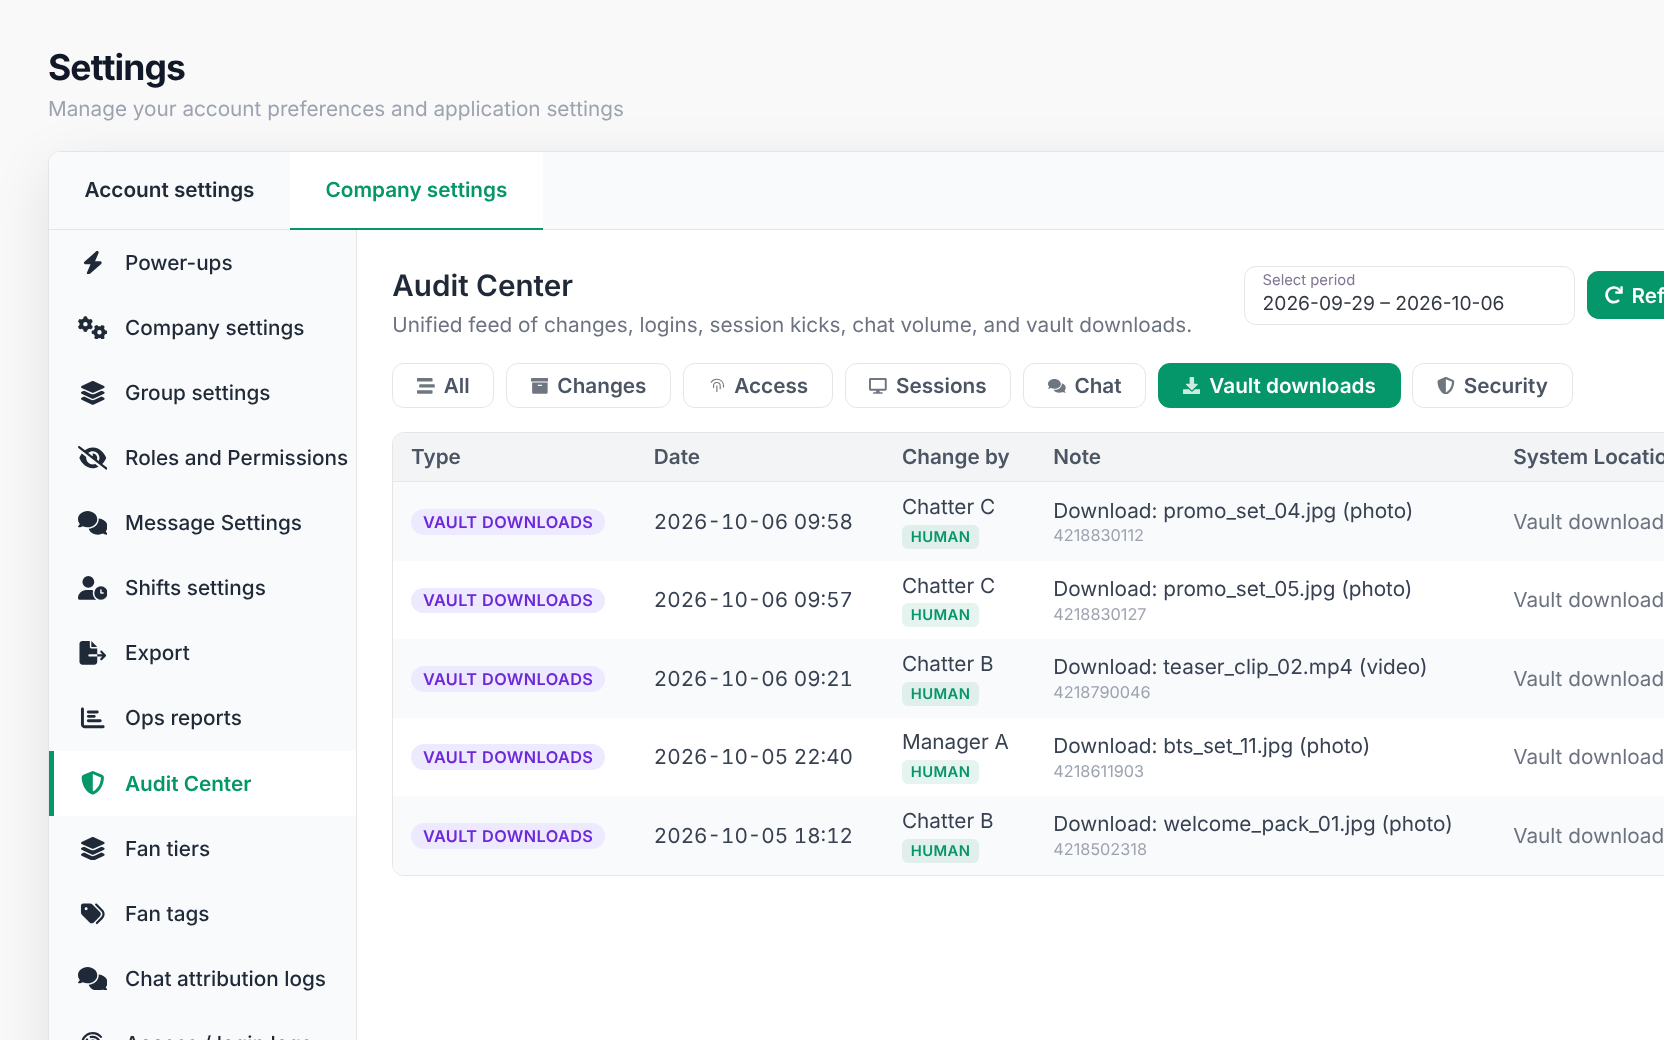Click the Note column header
This screenshot has height=1040, width=1664.
(1077, 457)
